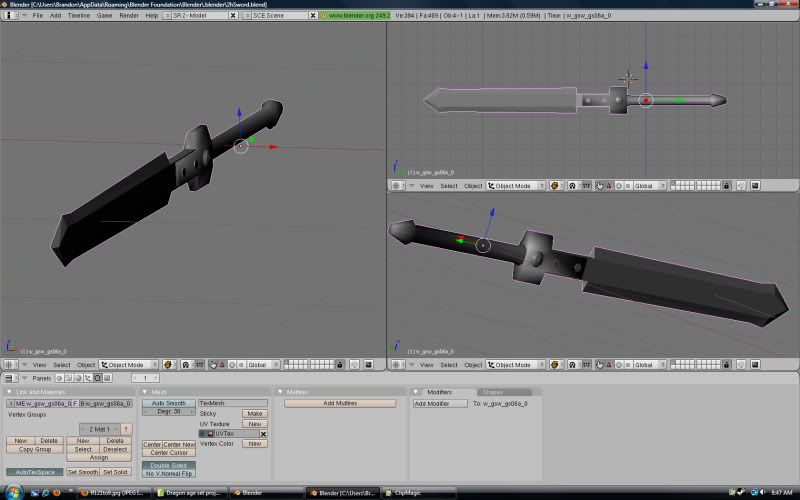This screenshot has width=800, height=500.
Task: Toggle 3D manipulator hand icon in left viewport header
Action: (x=213, y=365)
